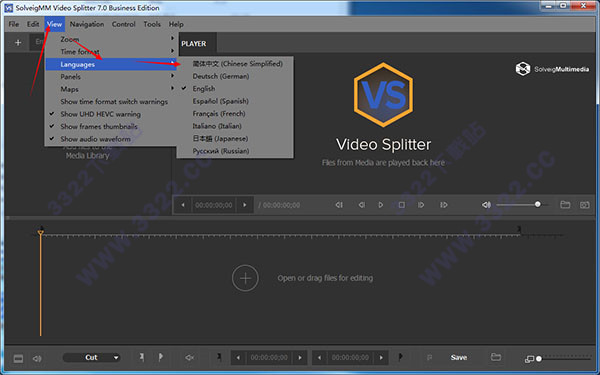Jump to next marker in player
This screenshot has width=600, height=375.
443,205
